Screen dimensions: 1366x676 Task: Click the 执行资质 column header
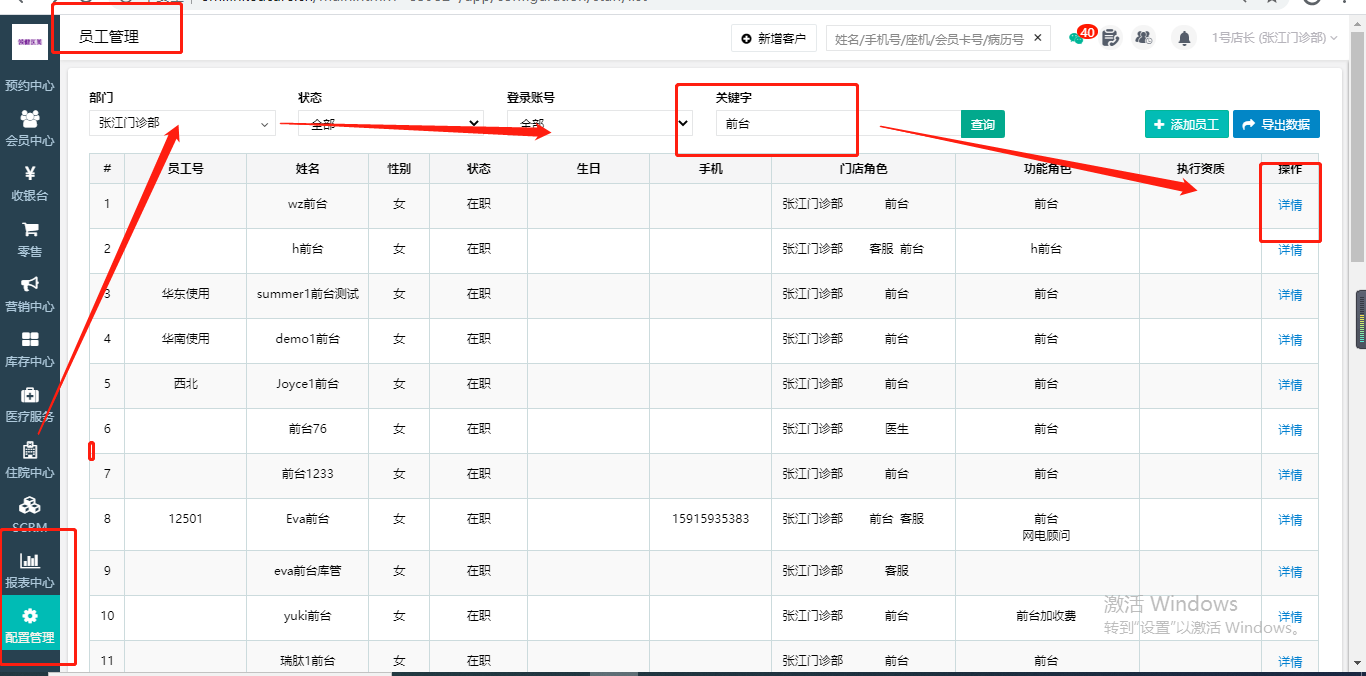(x=1200, y=169)
